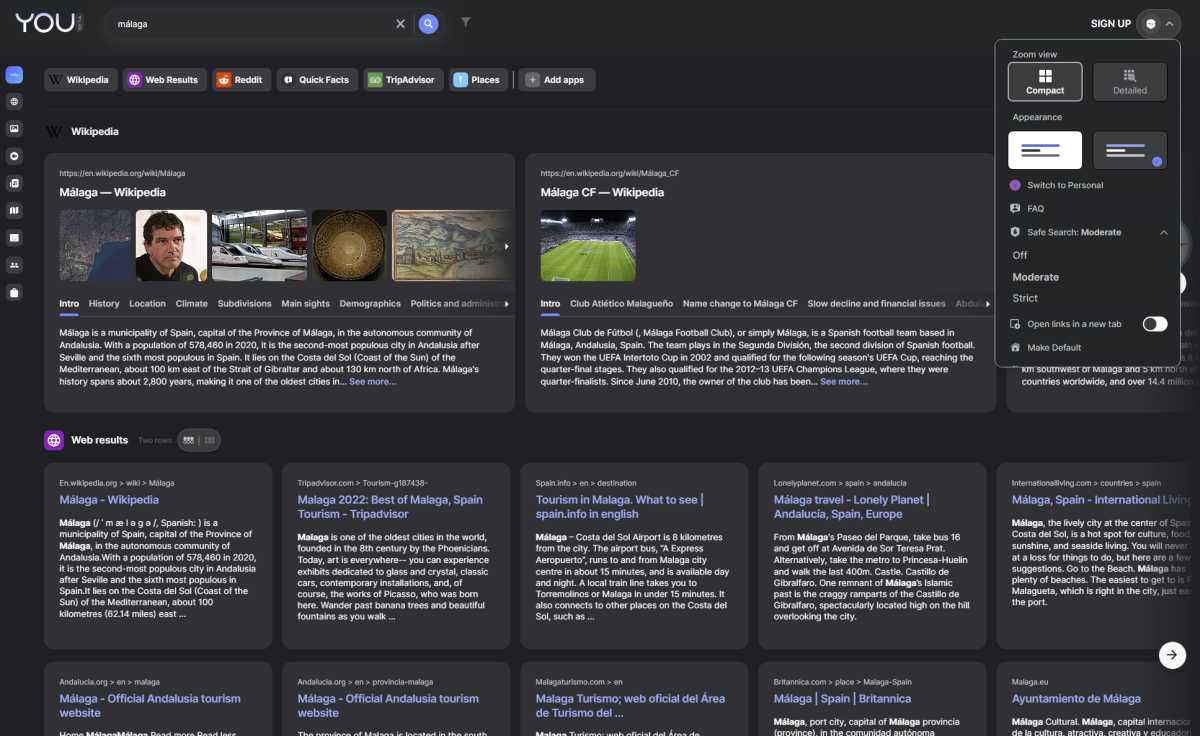Screen dimensions: 1200x736
Task: Choose Detailed zoom view
Action: coord(1130,82)
